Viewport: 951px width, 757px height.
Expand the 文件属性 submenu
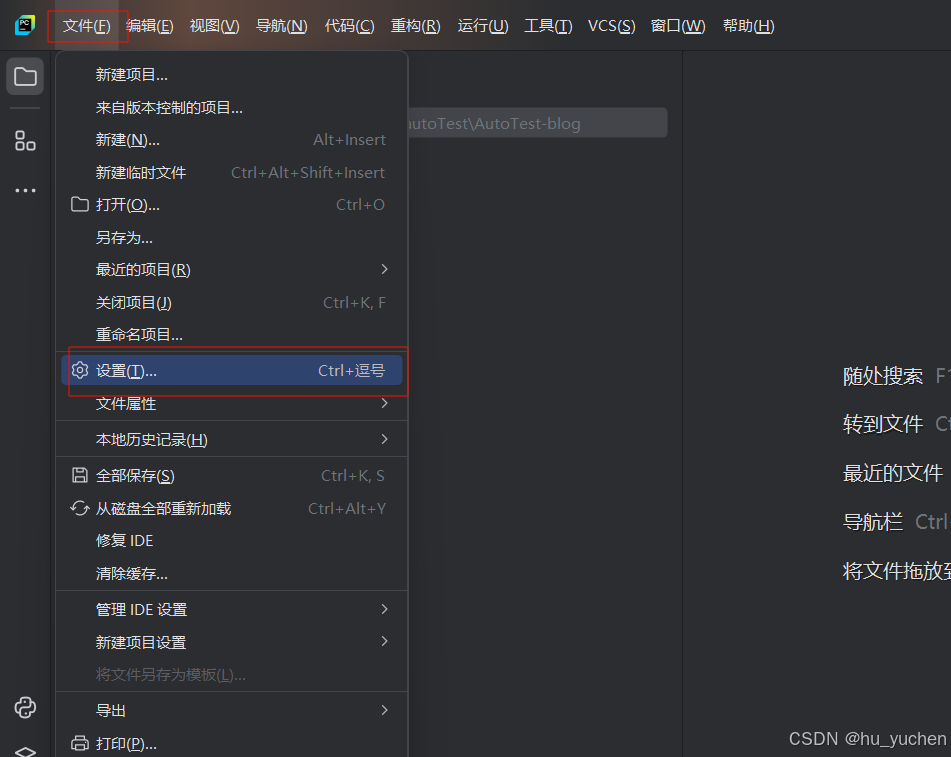click(x=385, y=403)
